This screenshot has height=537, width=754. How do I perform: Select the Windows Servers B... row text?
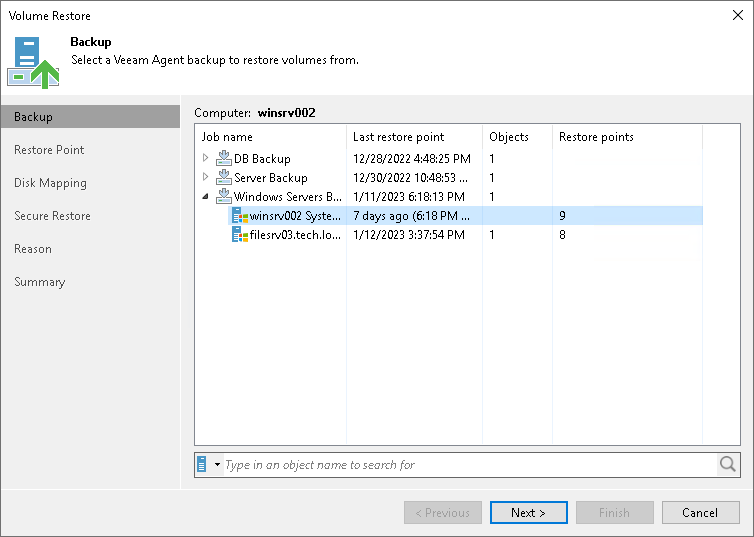point(288,197)
